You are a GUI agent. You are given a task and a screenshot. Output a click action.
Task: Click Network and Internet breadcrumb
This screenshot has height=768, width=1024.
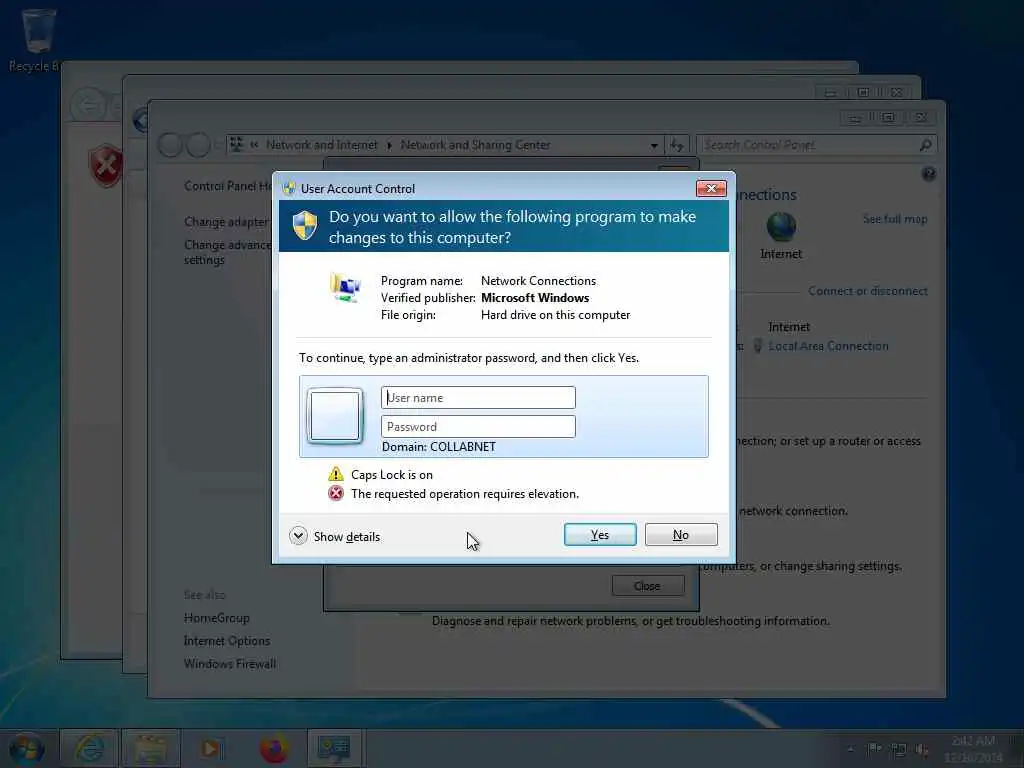321,145
